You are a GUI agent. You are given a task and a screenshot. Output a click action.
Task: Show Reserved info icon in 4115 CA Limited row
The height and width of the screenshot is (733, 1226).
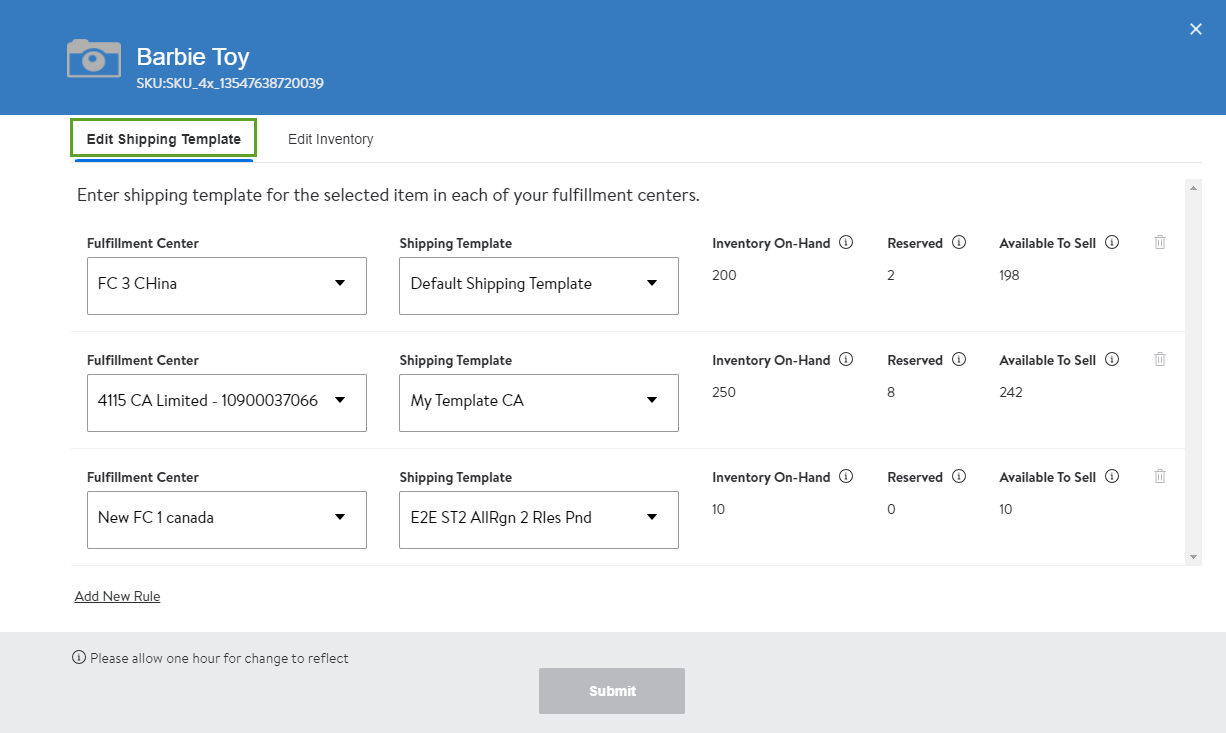coord(958,359)
